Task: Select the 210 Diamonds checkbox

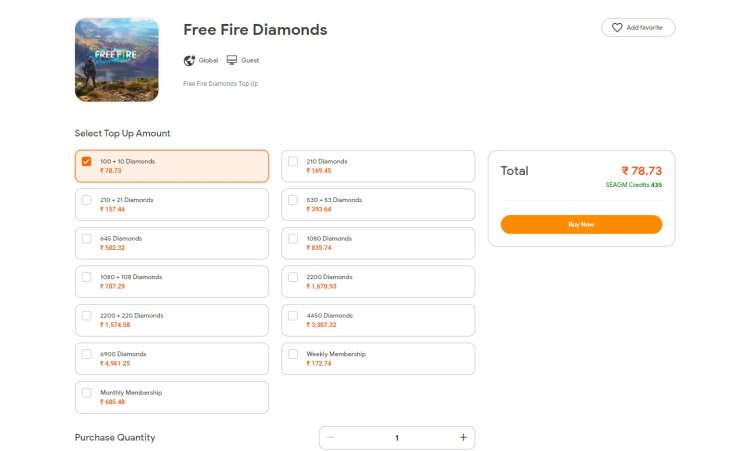Action: coord(293,161)
